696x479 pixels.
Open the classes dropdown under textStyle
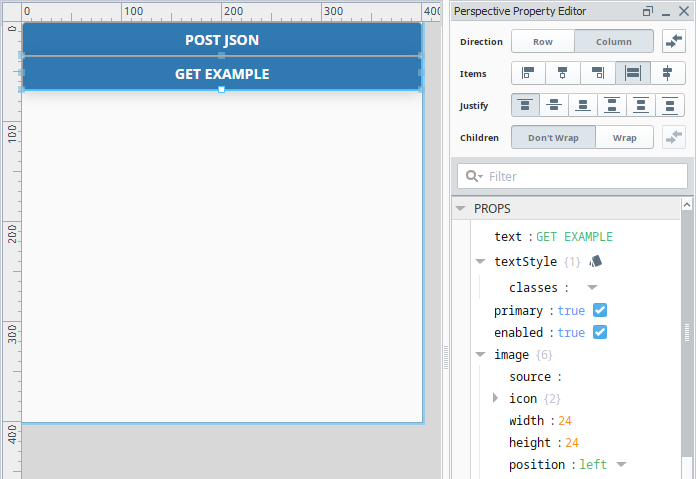click(592, 287)
